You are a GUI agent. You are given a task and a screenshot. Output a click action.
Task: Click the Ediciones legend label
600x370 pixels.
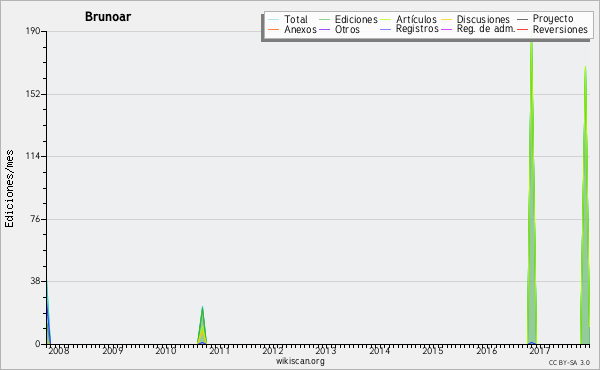coord(356,19)
